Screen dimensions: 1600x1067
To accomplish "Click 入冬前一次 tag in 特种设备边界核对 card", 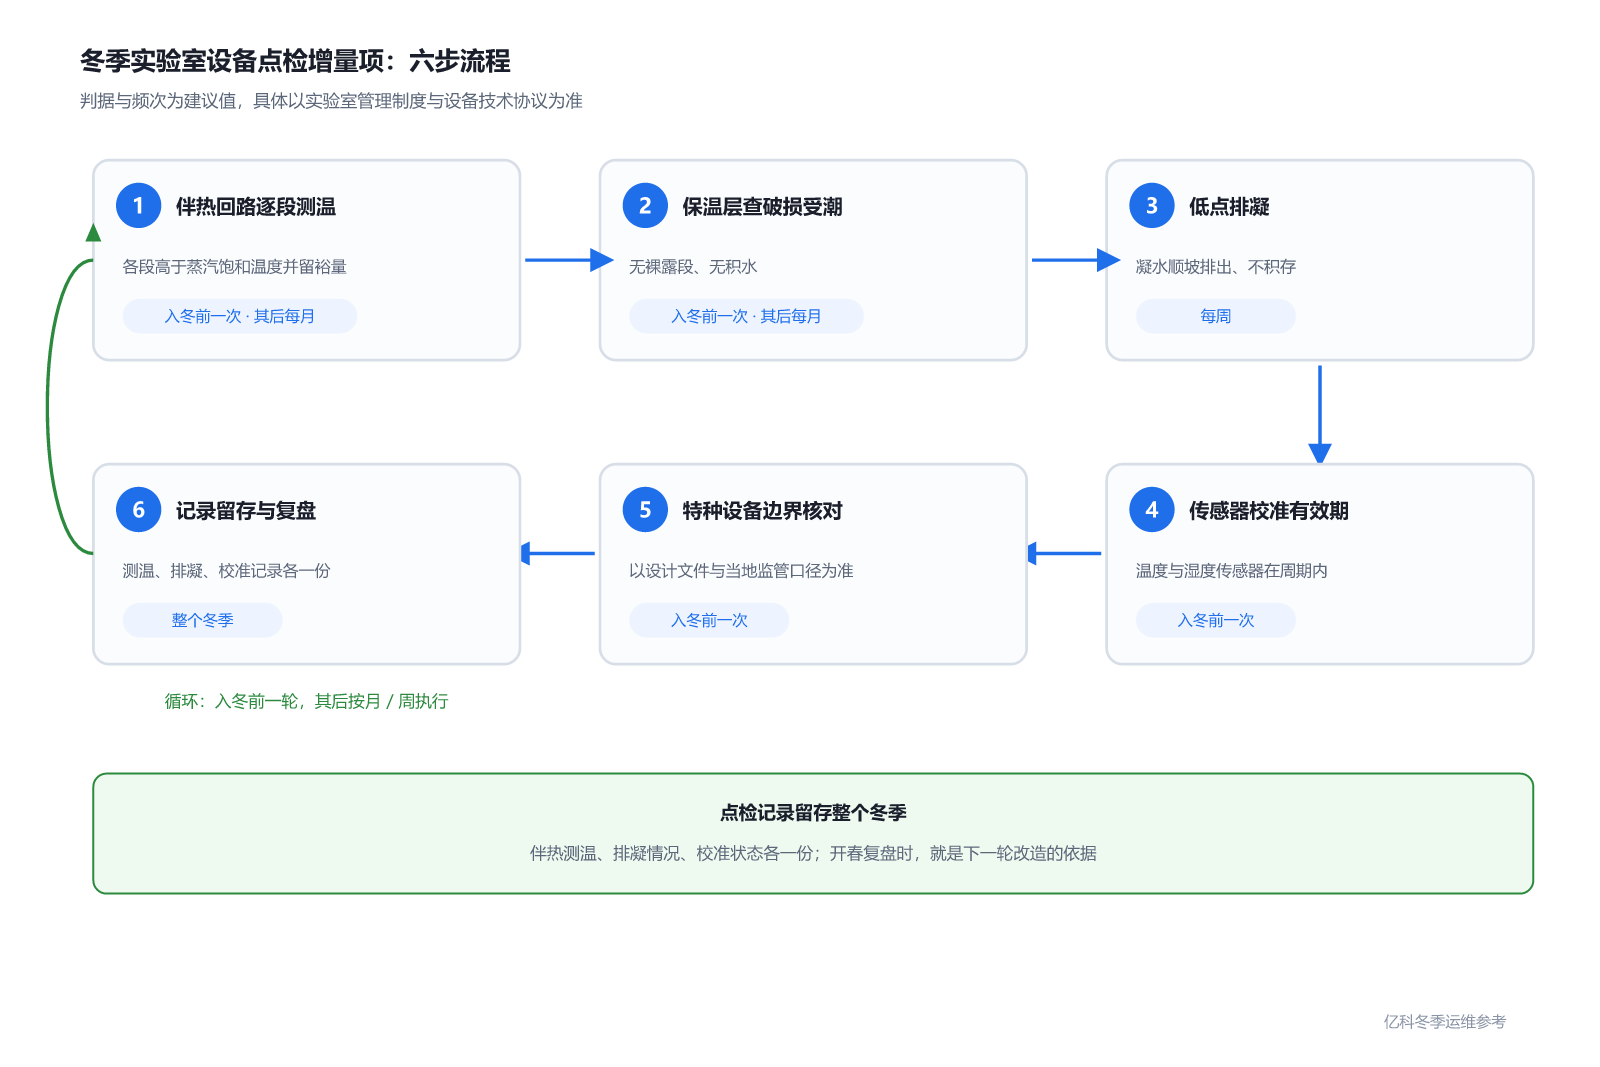I will pos(709,620).
